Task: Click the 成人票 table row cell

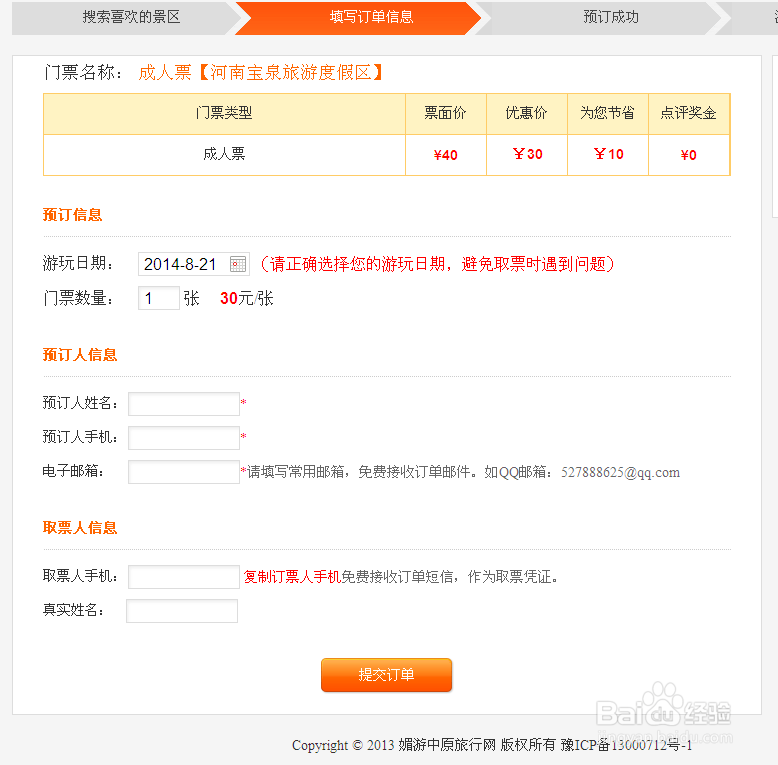Action: [x=224, y=155]
